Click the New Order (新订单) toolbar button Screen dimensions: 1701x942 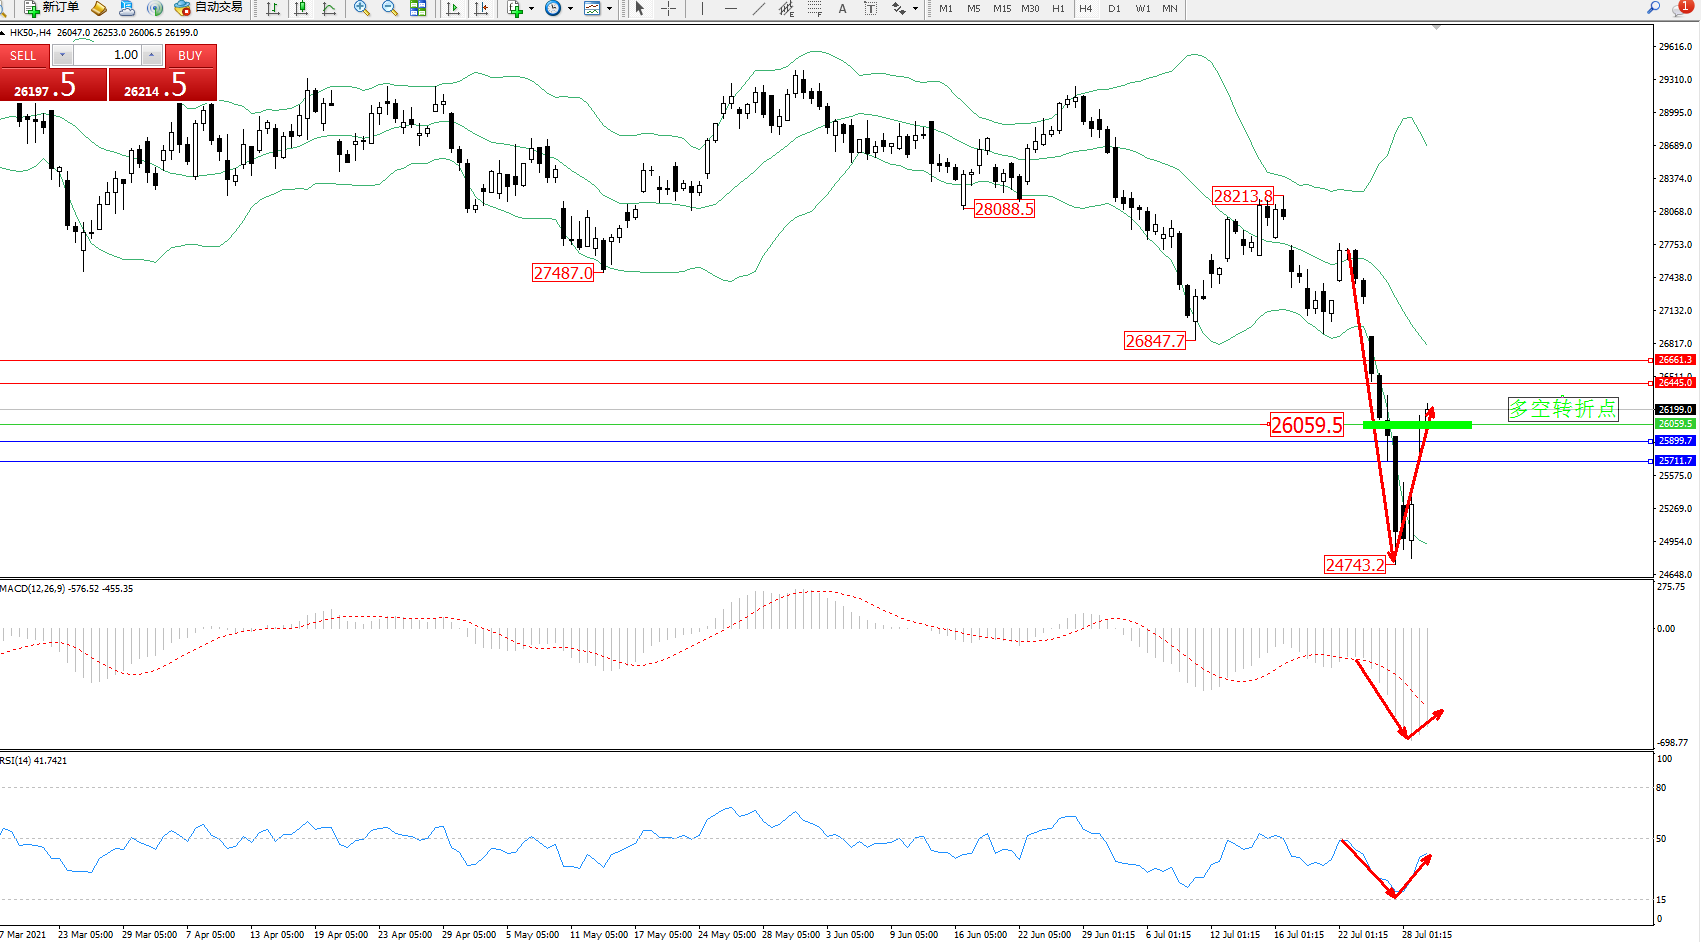[51, 8]
